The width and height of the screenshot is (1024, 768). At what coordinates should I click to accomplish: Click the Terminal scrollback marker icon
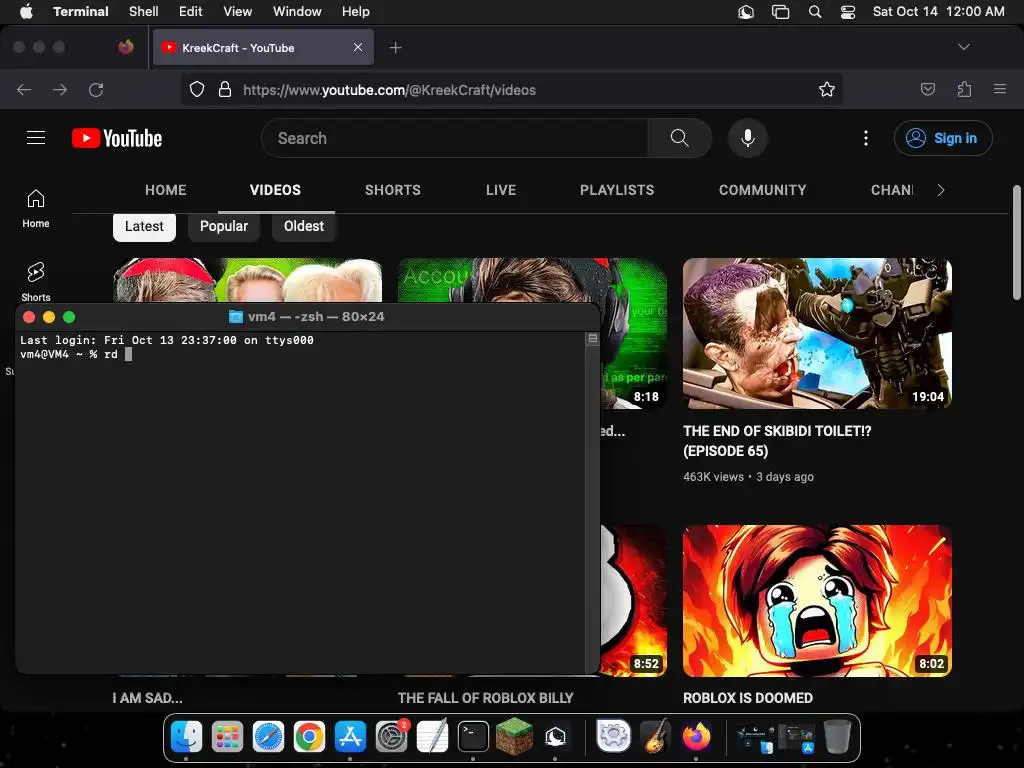click(592, 338)
